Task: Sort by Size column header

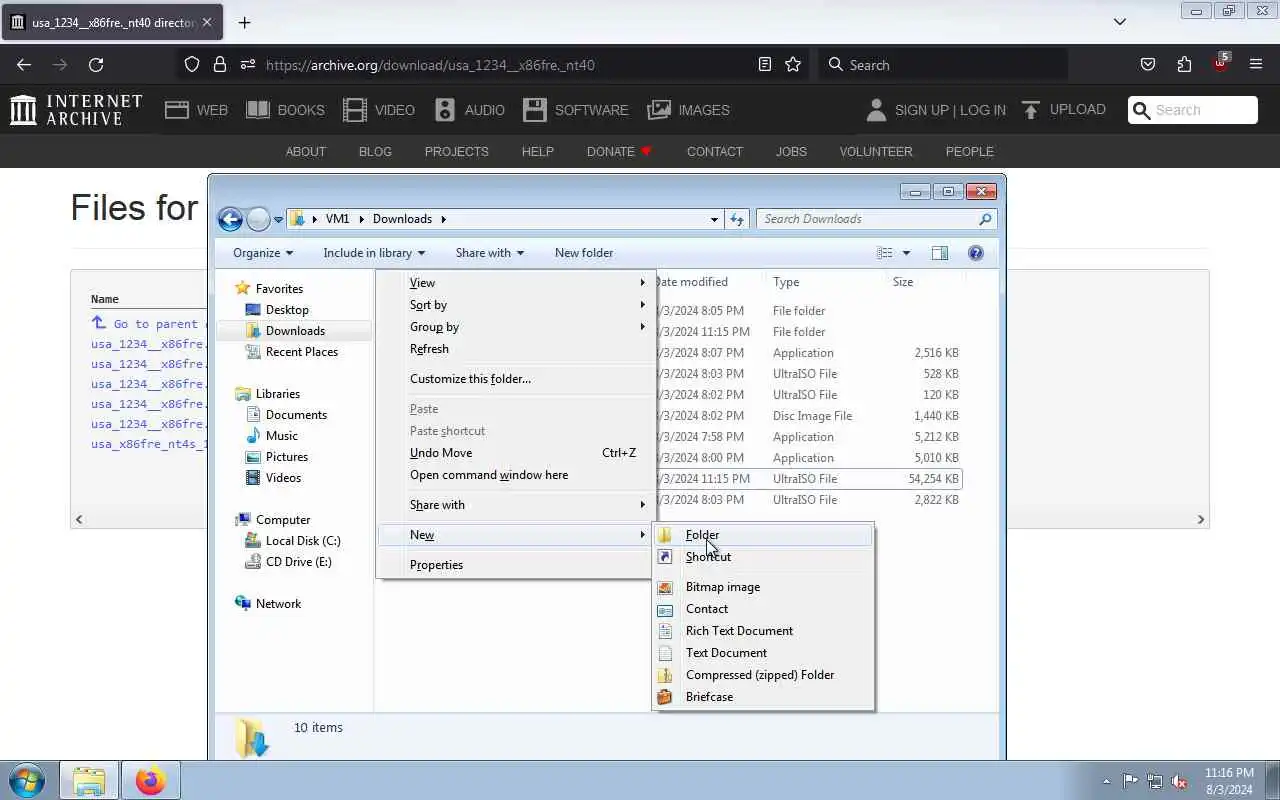Action: [924, 282]
